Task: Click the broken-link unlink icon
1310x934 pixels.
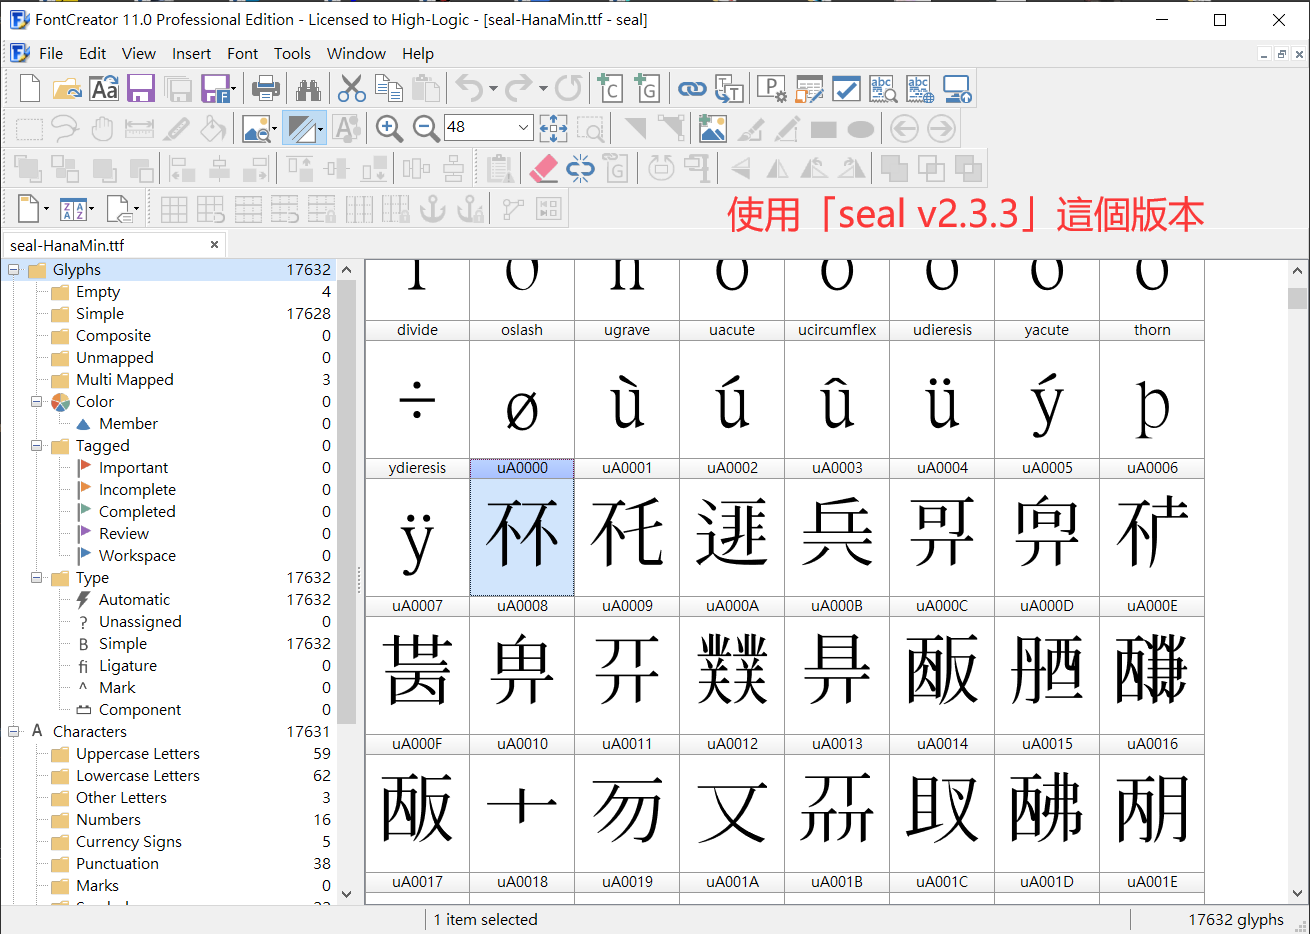Action: [x=580, y=168]
